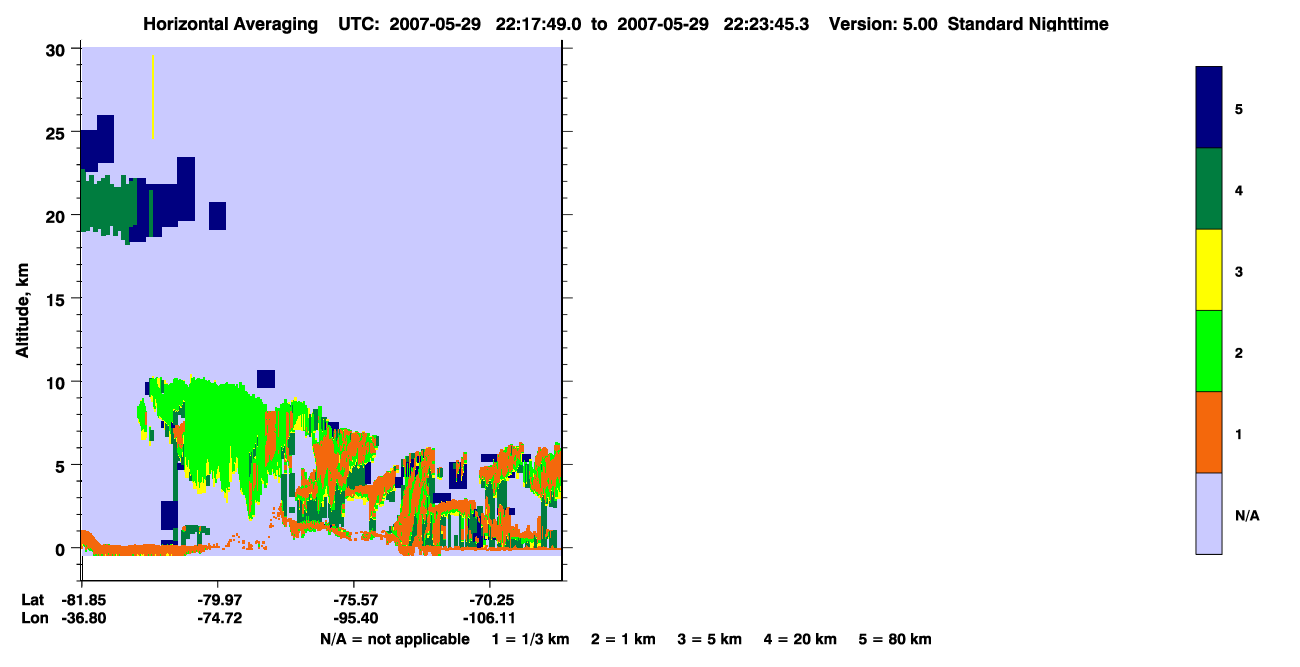Click the 'Standard Nighttime' title text
The width and height of the screenshot is (1300, 667).
click(1028, 24)
